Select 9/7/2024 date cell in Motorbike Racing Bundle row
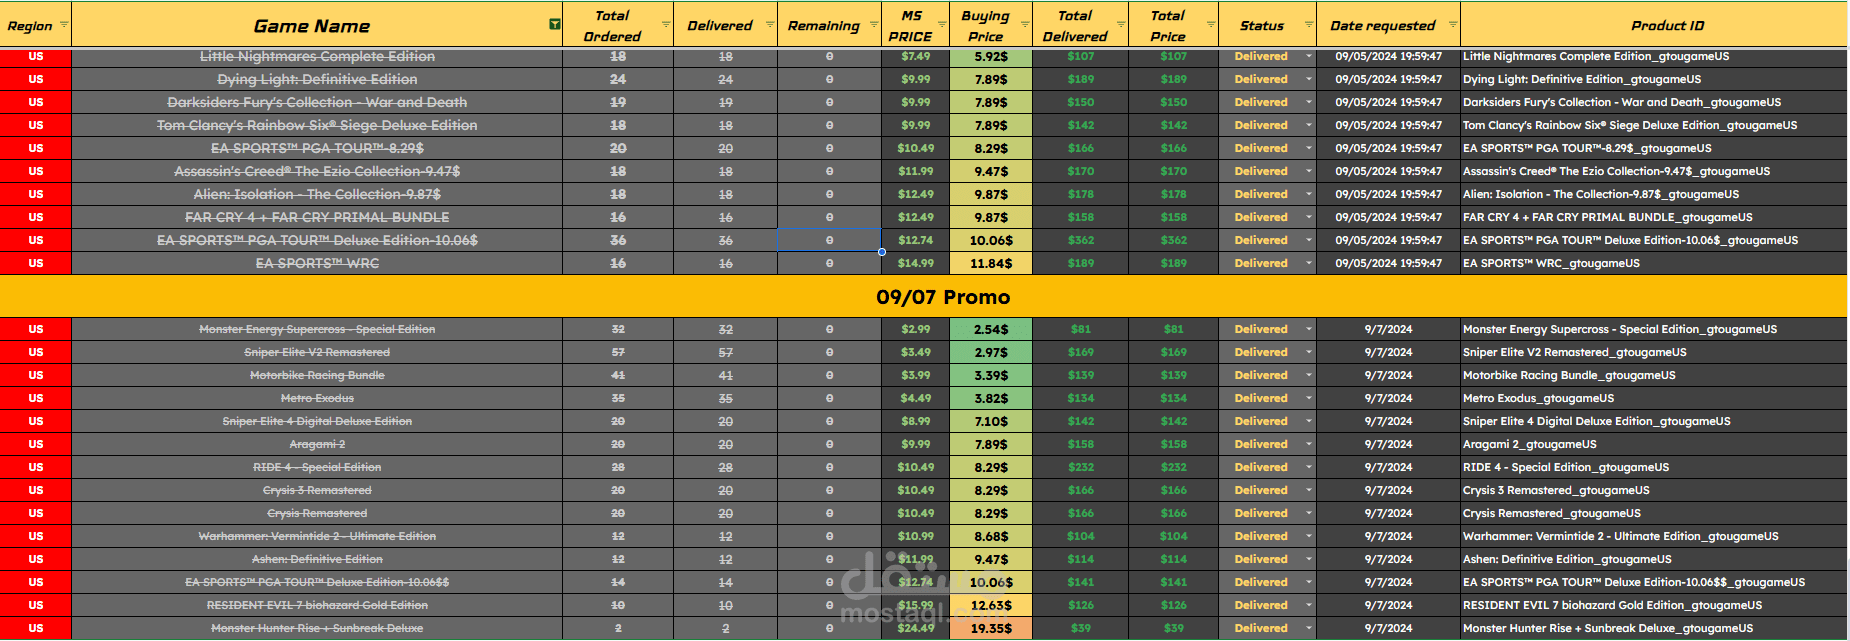 [1388, 375]
